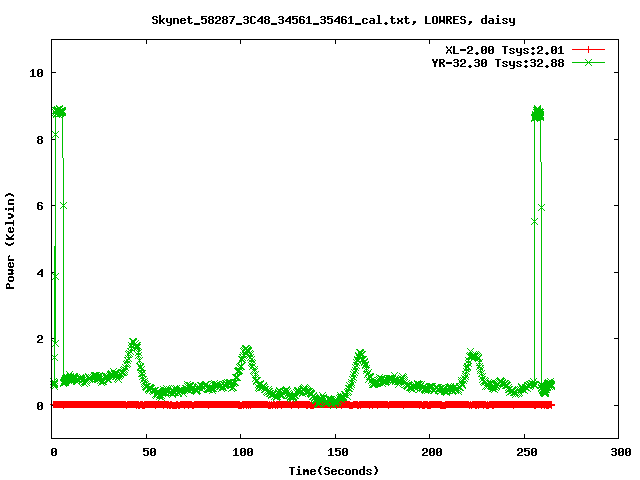Image resolution: width=640 pixels, height=480 pixels.
Task: Click the green peak near 103 seconds
Action: click(x=246, y=351)
